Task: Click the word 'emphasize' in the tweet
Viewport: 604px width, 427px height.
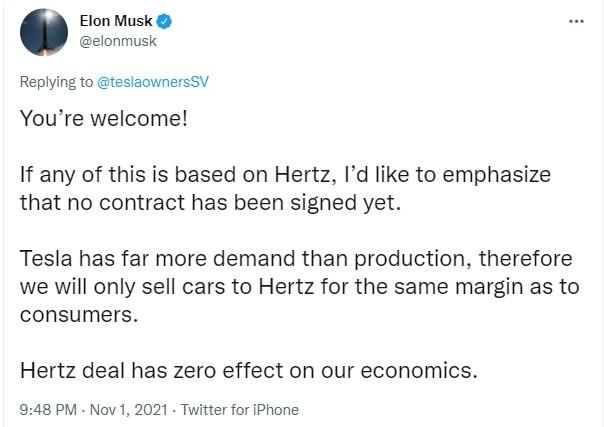Action: pos(497,175)
